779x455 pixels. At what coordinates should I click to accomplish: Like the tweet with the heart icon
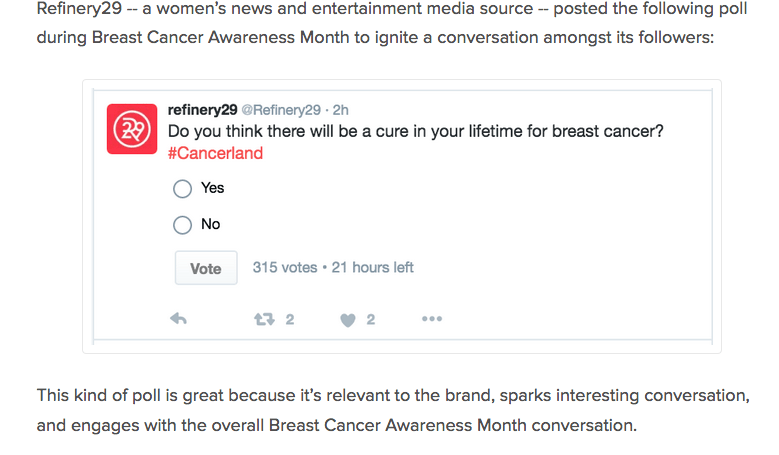click(348, 320)
